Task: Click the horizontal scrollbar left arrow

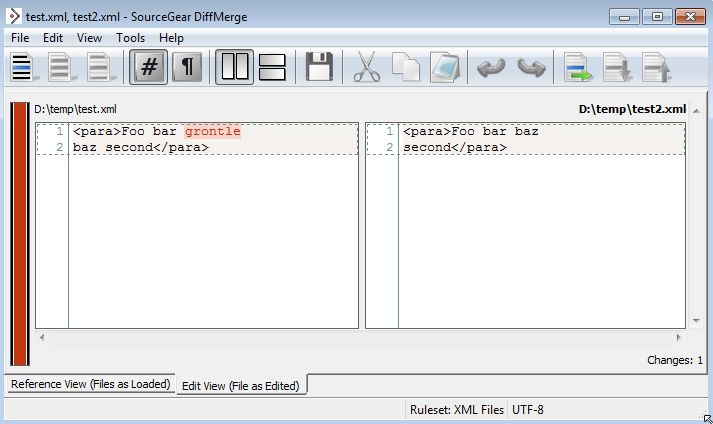Action: coord(42,337)
